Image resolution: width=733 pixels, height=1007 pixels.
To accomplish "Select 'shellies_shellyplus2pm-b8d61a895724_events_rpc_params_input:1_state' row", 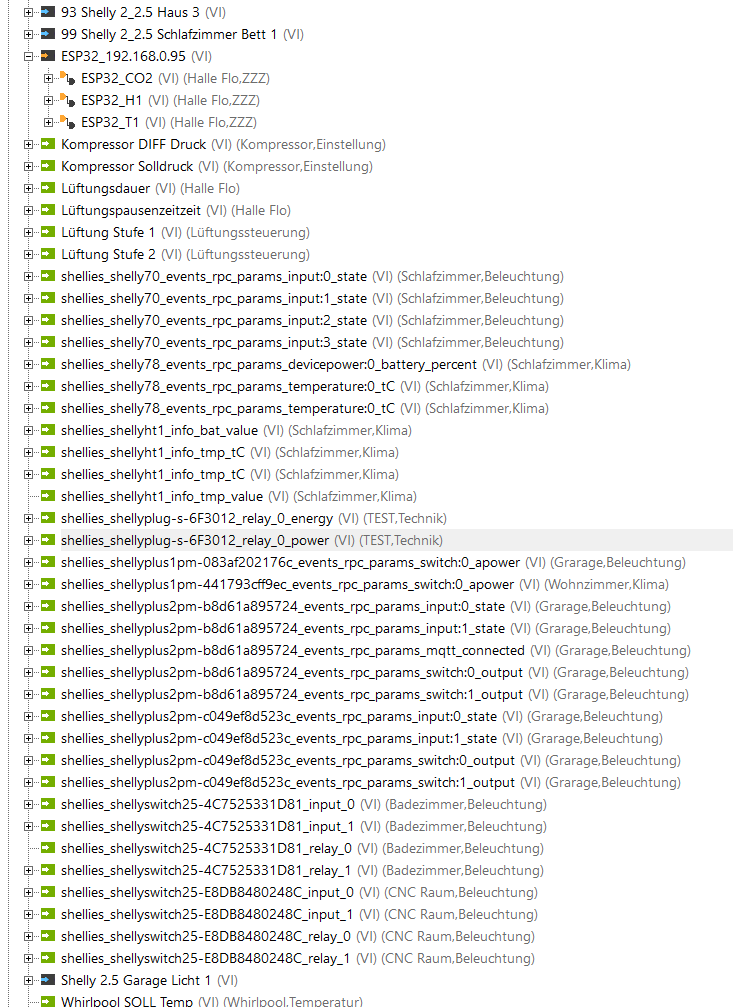I will (366, 628).
